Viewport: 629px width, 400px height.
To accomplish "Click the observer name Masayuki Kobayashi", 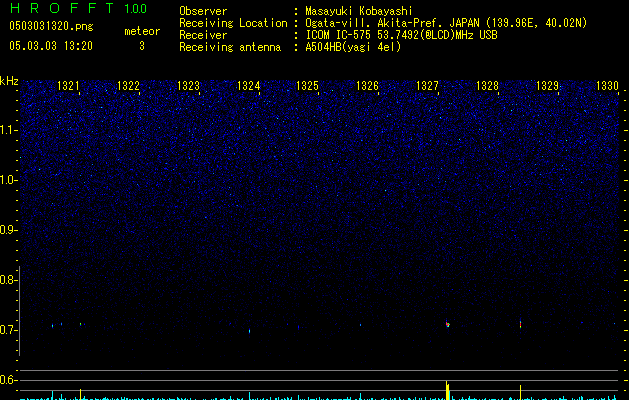I will click(x=359, y=11).
